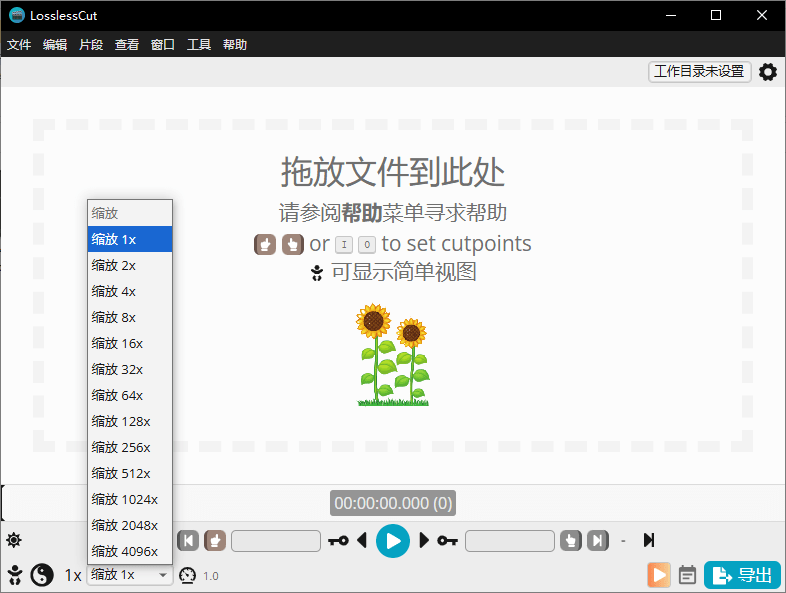Open the 文件 menu
The height and width of the screenshot is (593, 786).
point(19,45)
